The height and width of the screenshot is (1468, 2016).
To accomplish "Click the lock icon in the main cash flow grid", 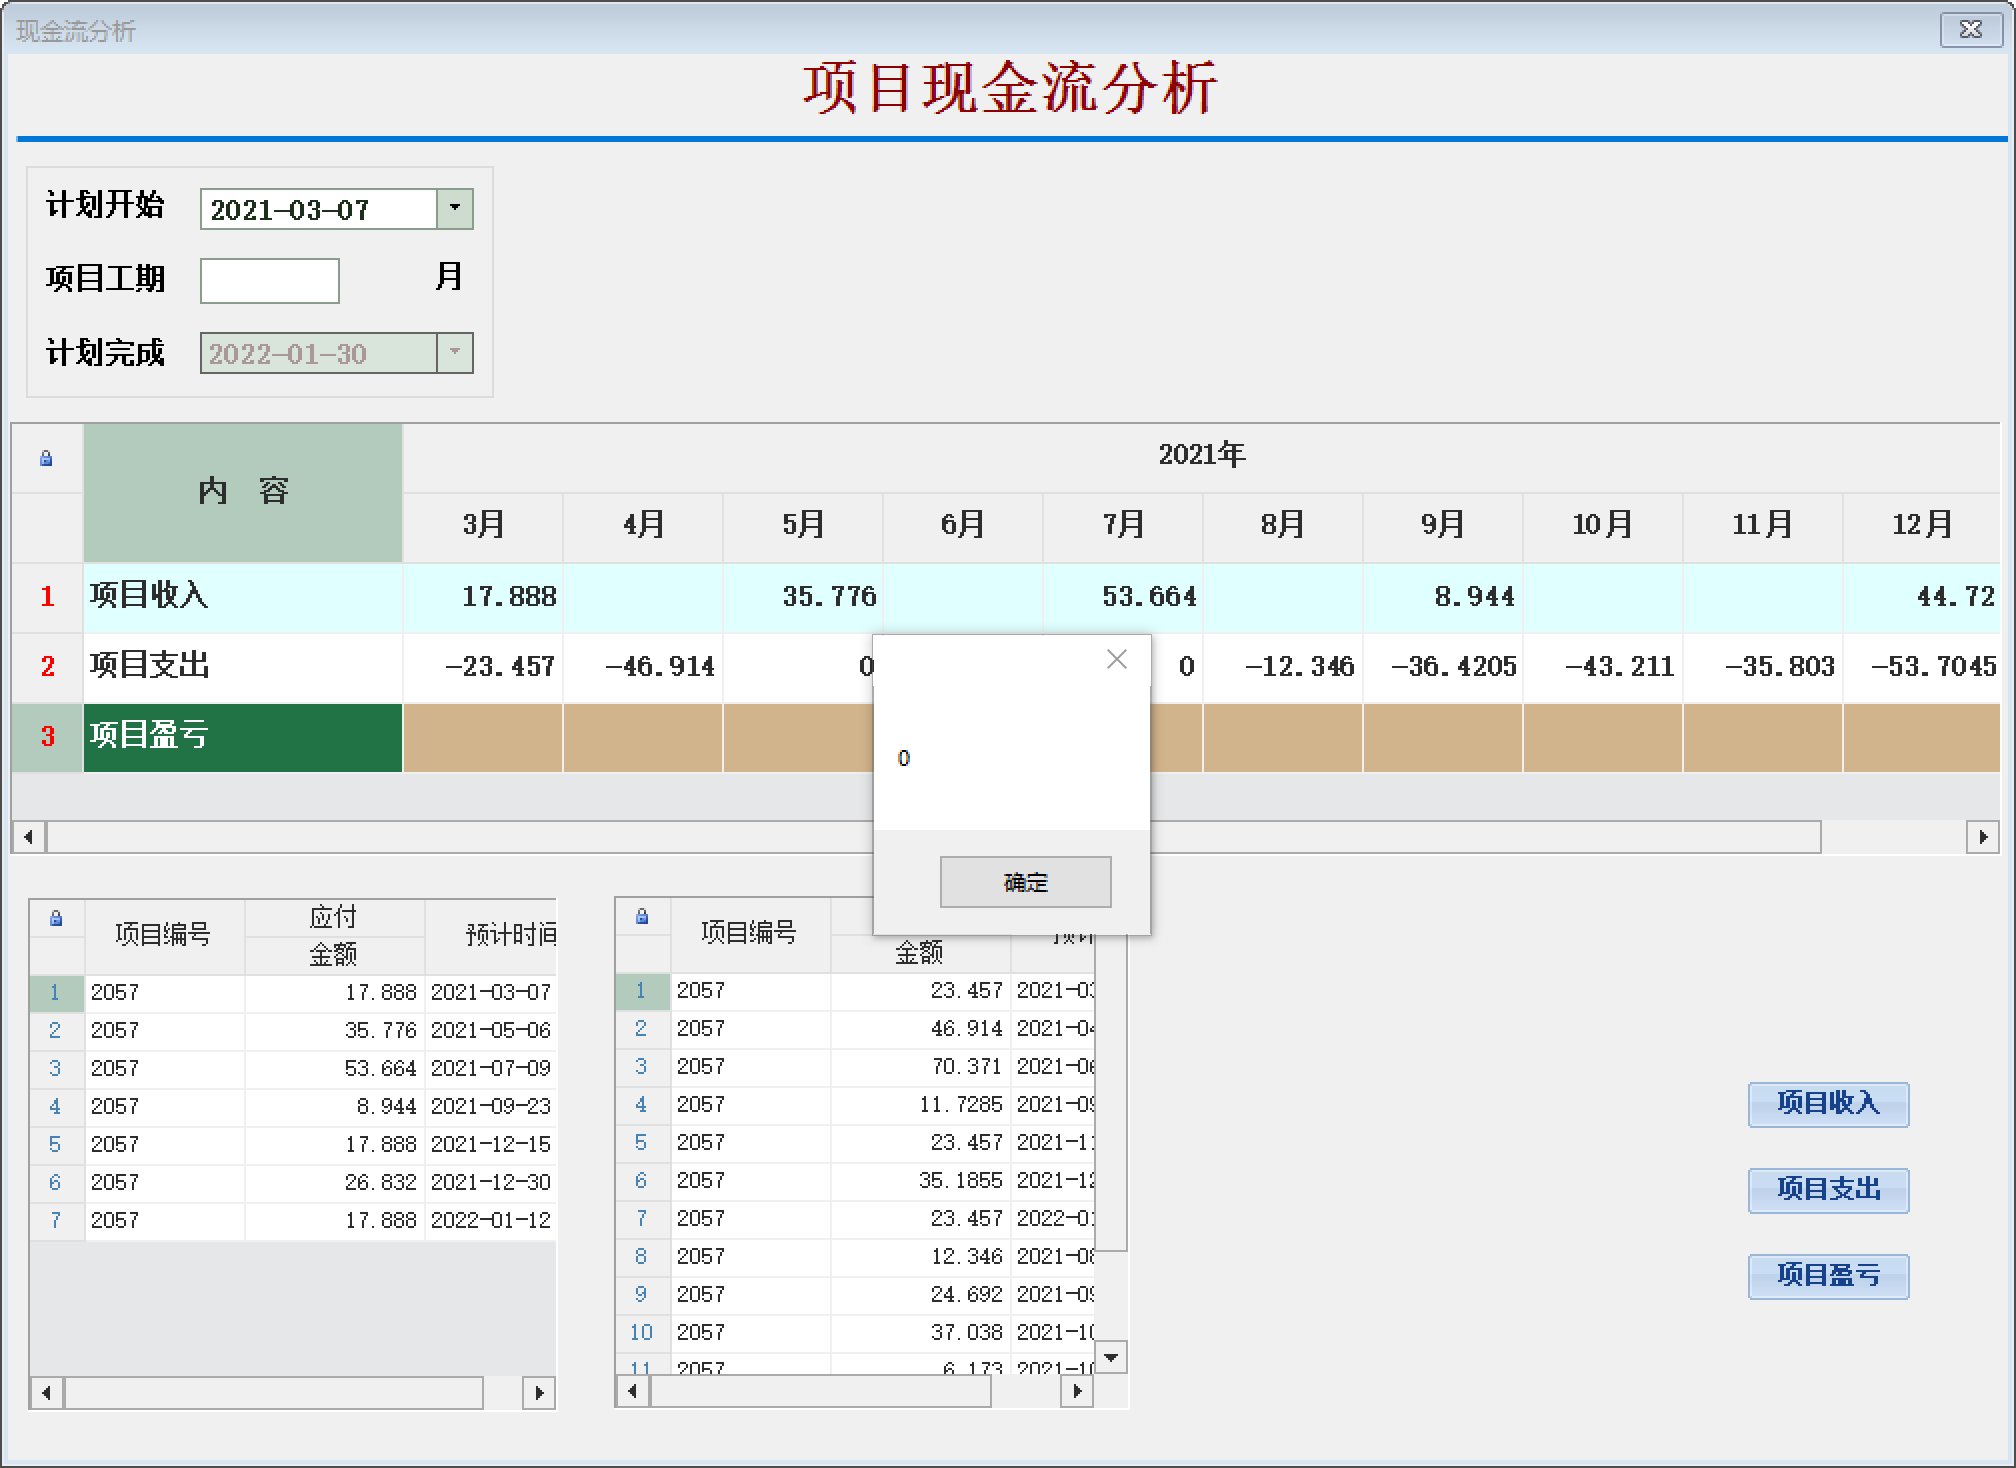I will pos(46,458).
